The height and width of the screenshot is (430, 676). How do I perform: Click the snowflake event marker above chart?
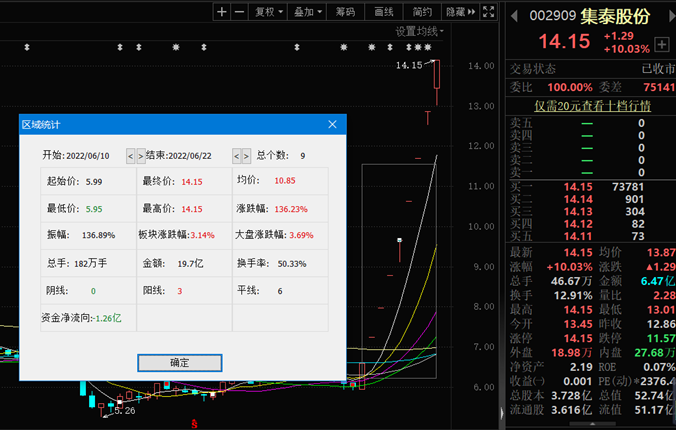(x=343, y=48)
